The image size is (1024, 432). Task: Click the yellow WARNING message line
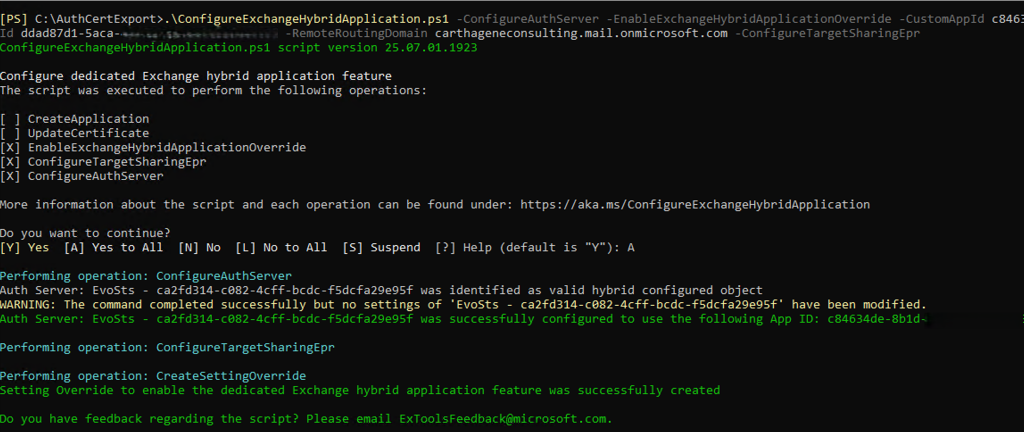tap(463, 304)
